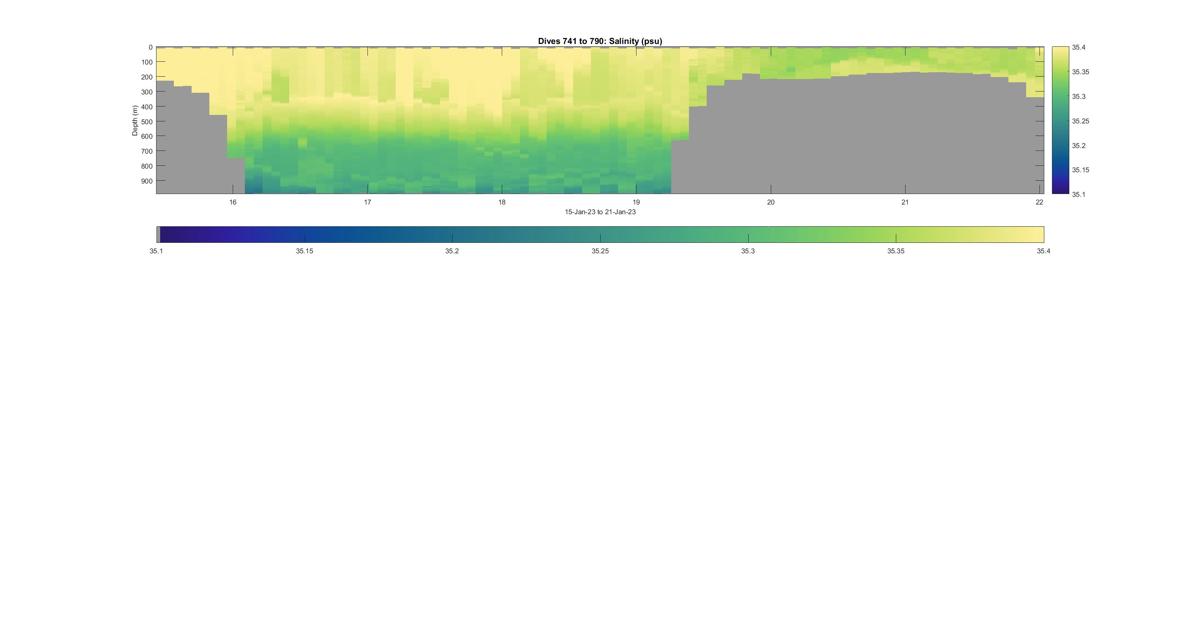This screenshot has height=622, width=1200.
Task: Click '35.4' label on the vertical colorbar
Action: (1079, 47)
